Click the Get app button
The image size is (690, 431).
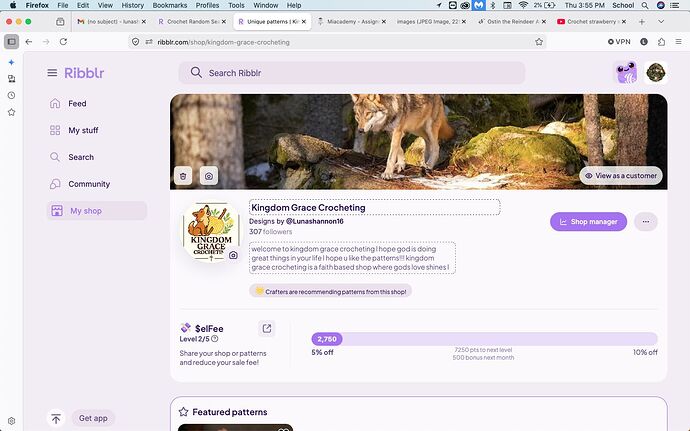click(x=93, y=418)
